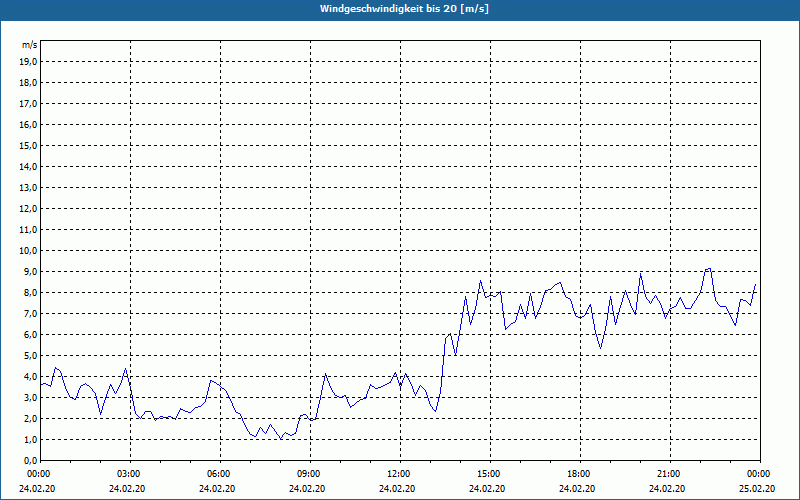
Task: Pick the y-axis value "16,0"
Action: pos(28,124)
